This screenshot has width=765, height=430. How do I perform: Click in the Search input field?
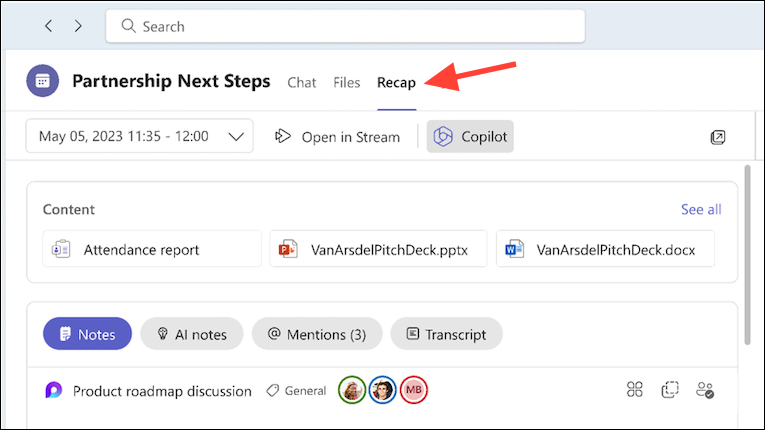(x=345, y=27)
